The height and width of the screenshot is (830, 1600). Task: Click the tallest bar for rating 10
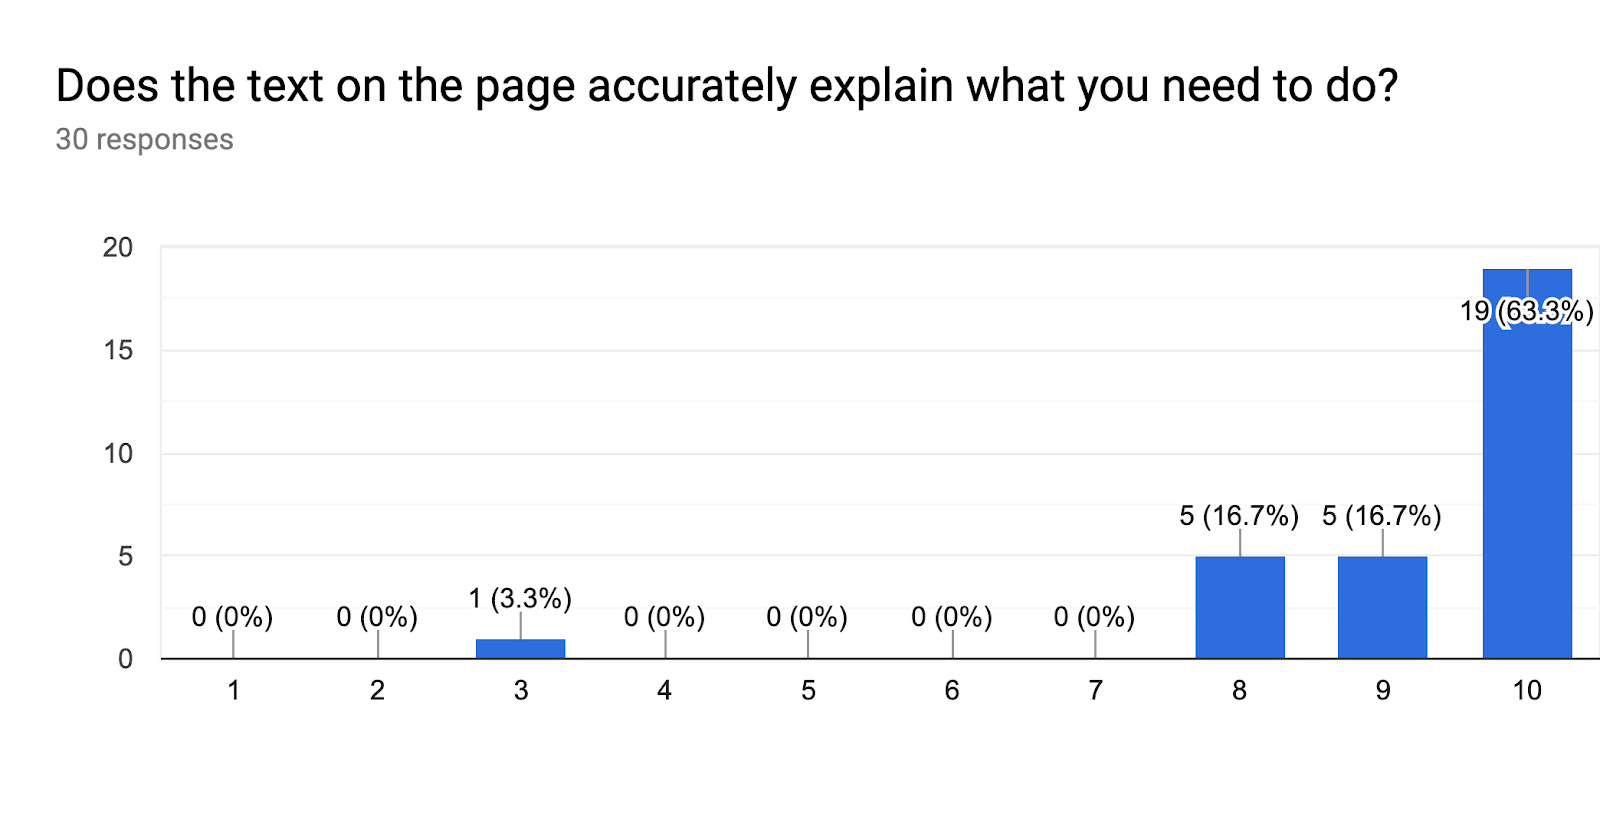pyautogui.click(x=1527, y=463)
